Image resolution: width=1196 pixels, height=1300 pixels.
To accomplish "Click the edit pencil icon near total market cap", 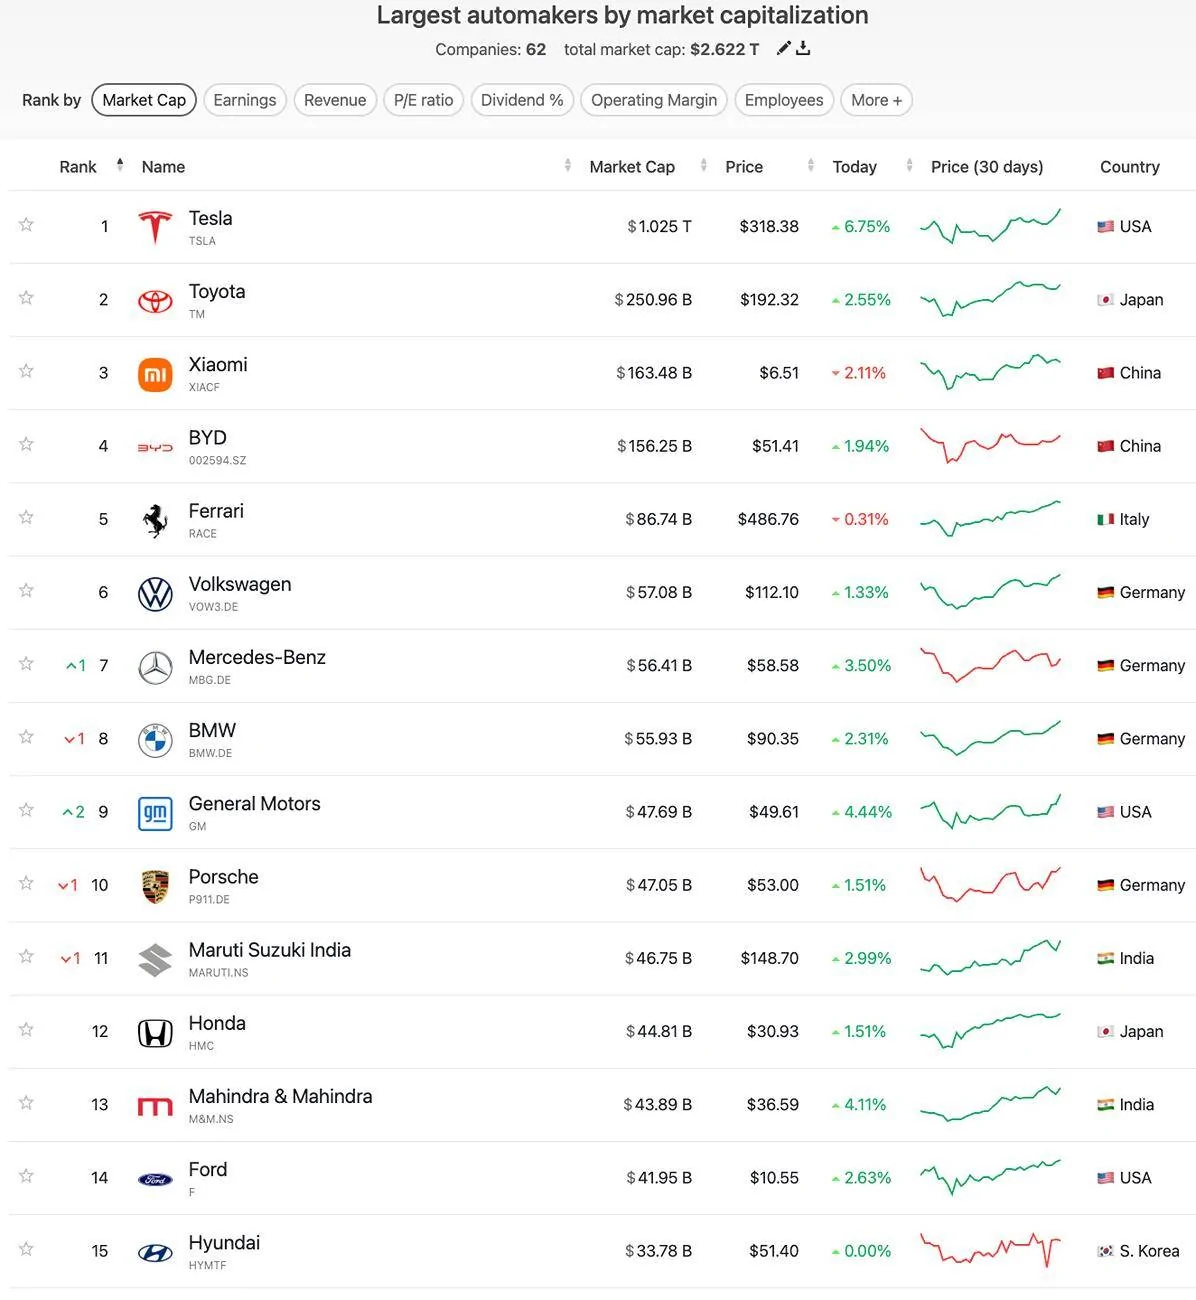I will click(x=784, y=48).
